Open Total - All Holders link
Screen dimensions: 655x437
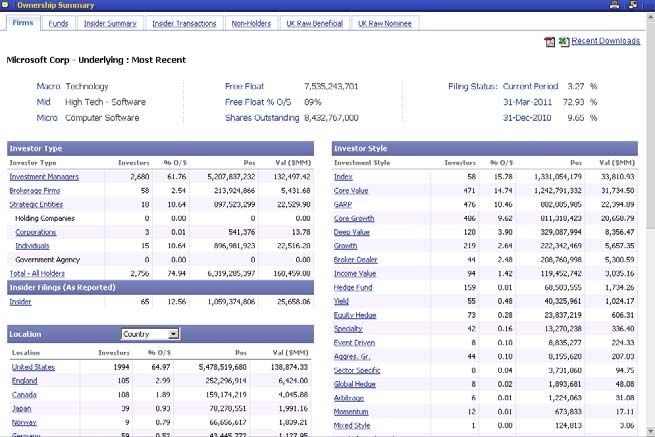click(37, 274)
